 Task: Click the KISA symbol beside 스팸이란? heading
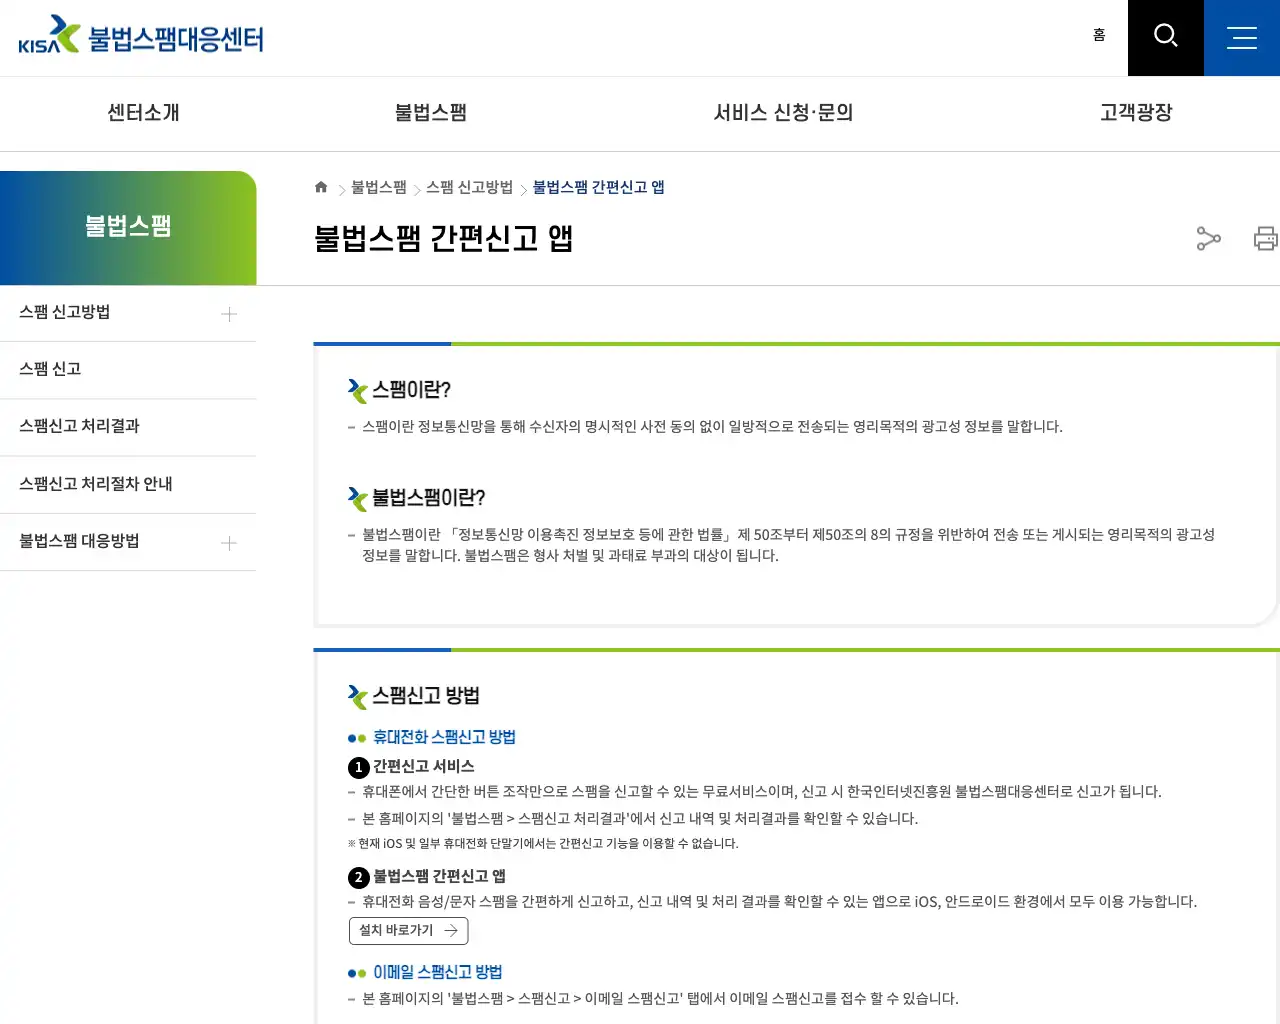coord(358,391)
